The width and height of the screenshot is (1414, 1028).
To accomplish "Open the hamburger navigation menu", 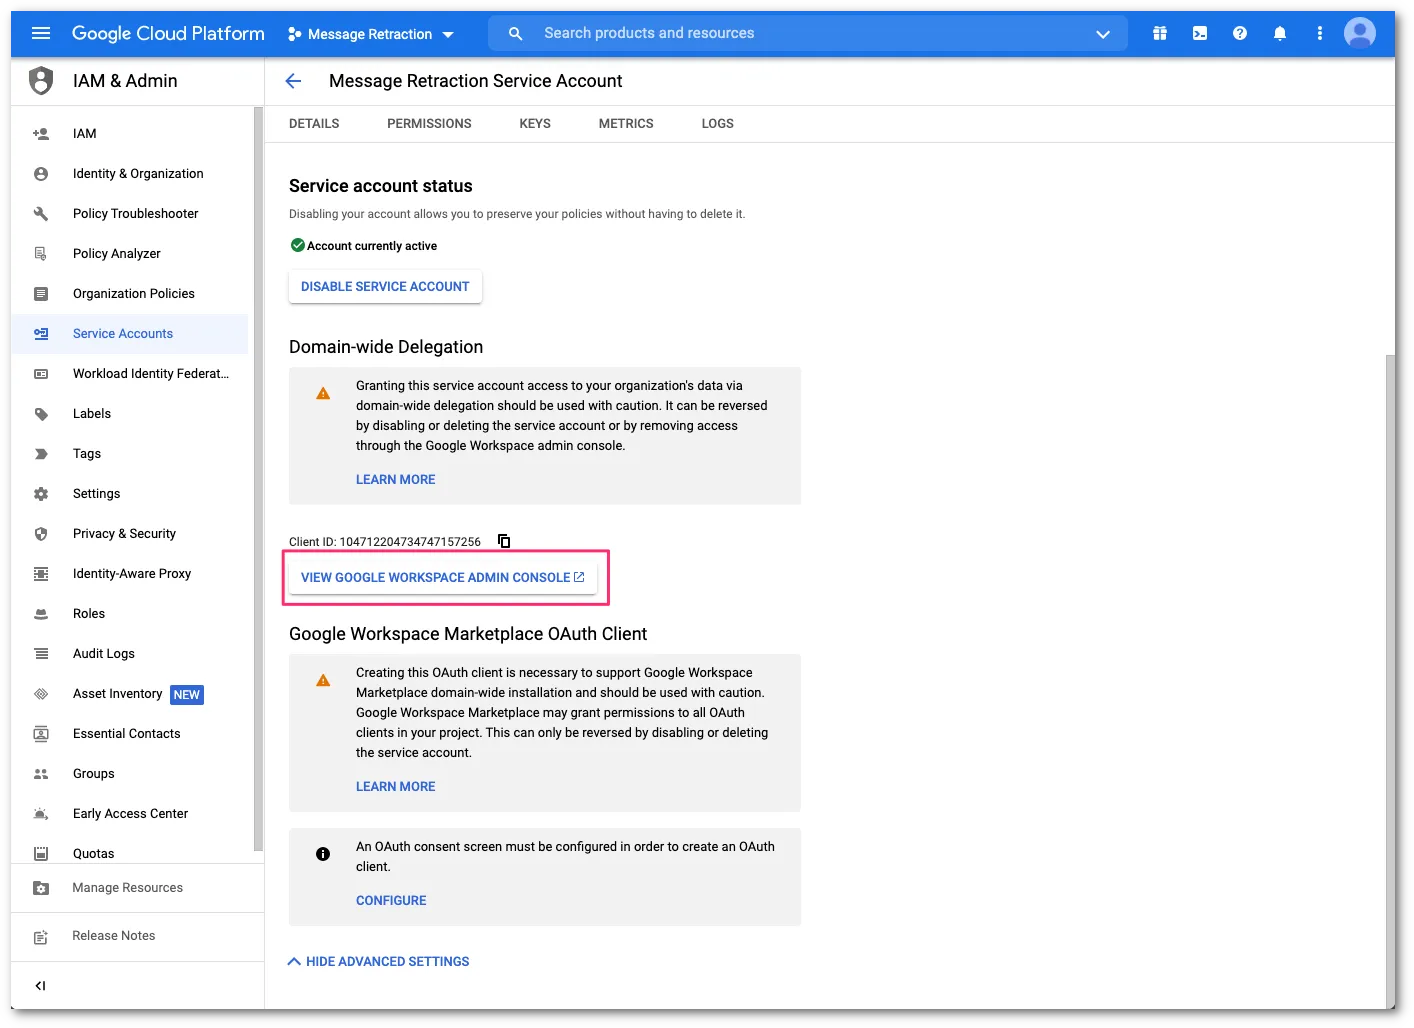I will click(41, 32).
